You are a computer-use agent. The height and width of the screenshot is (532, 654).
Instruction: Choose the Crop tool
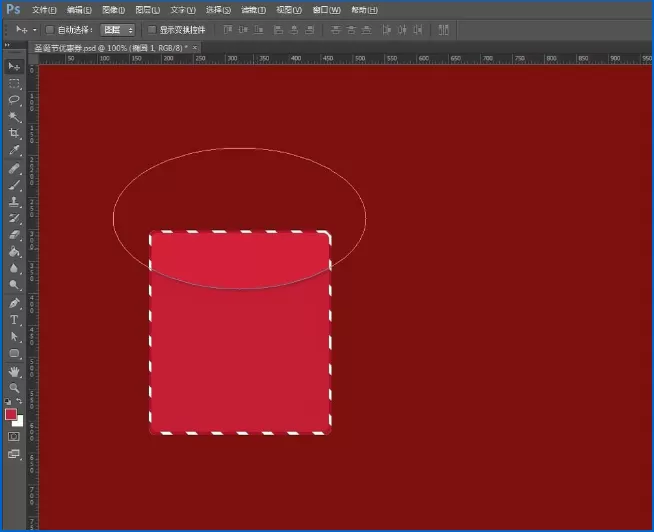point(14,134)
